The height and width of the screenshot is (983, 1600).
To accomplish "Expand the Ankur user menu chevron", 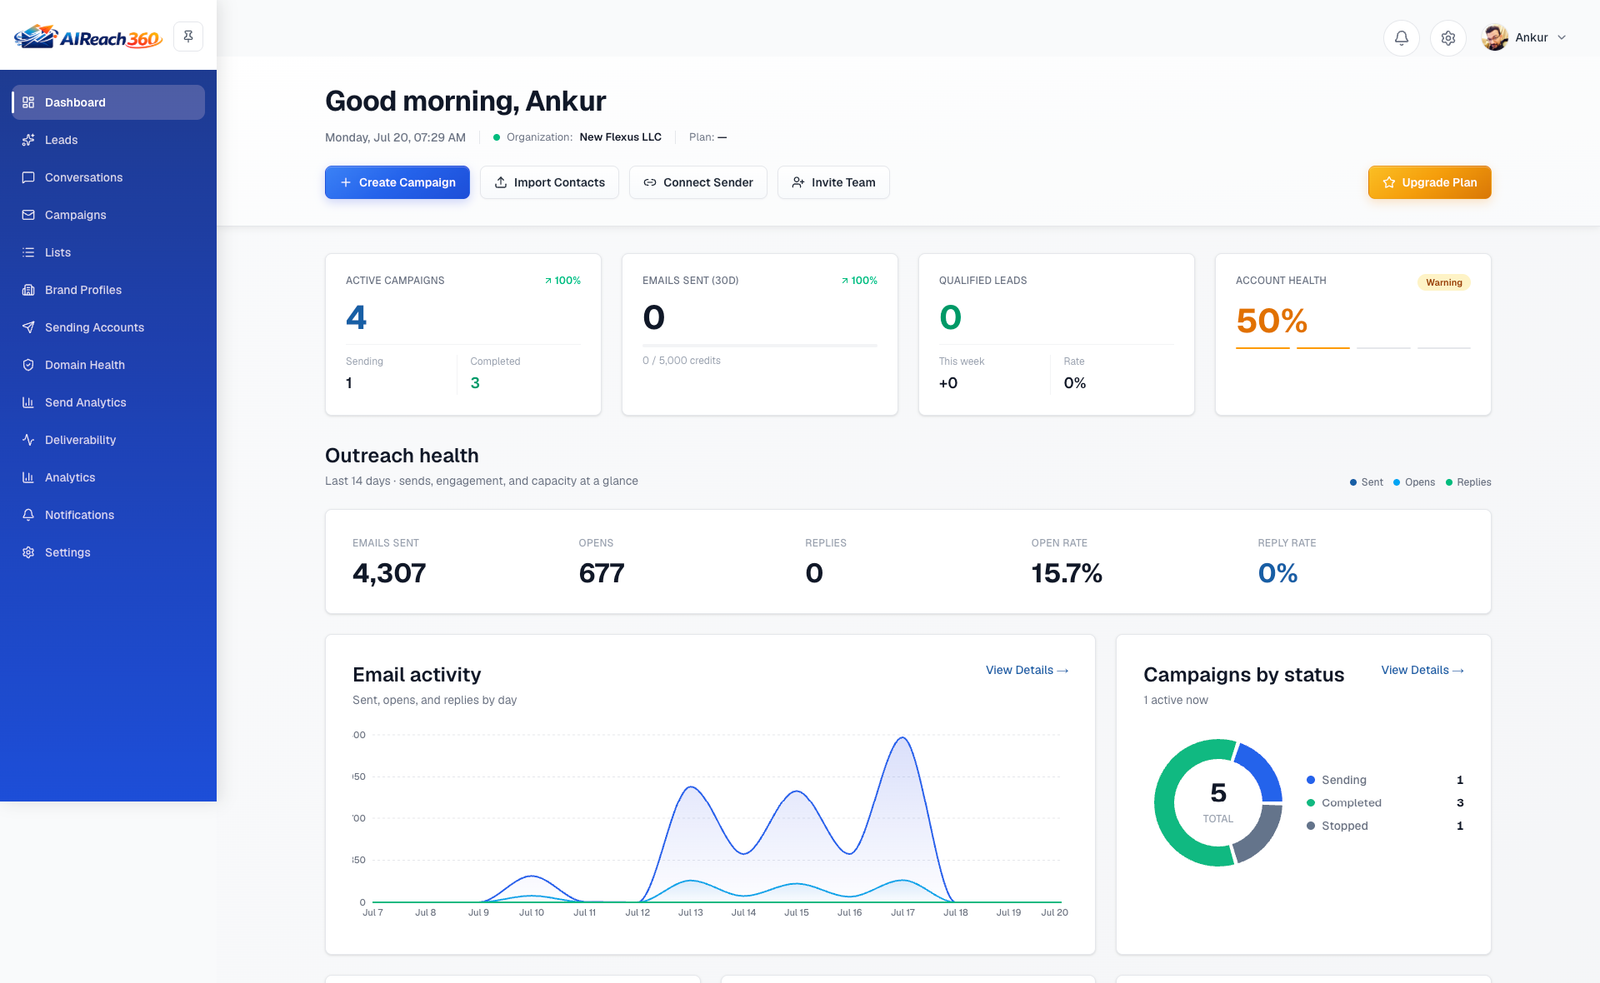I will click(1561, 38).
